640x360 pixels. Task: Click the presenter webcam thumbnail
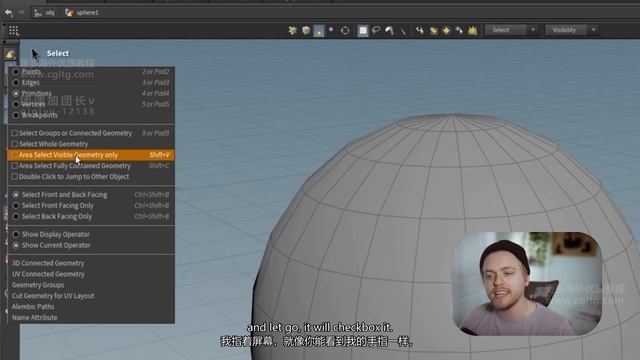527,284
